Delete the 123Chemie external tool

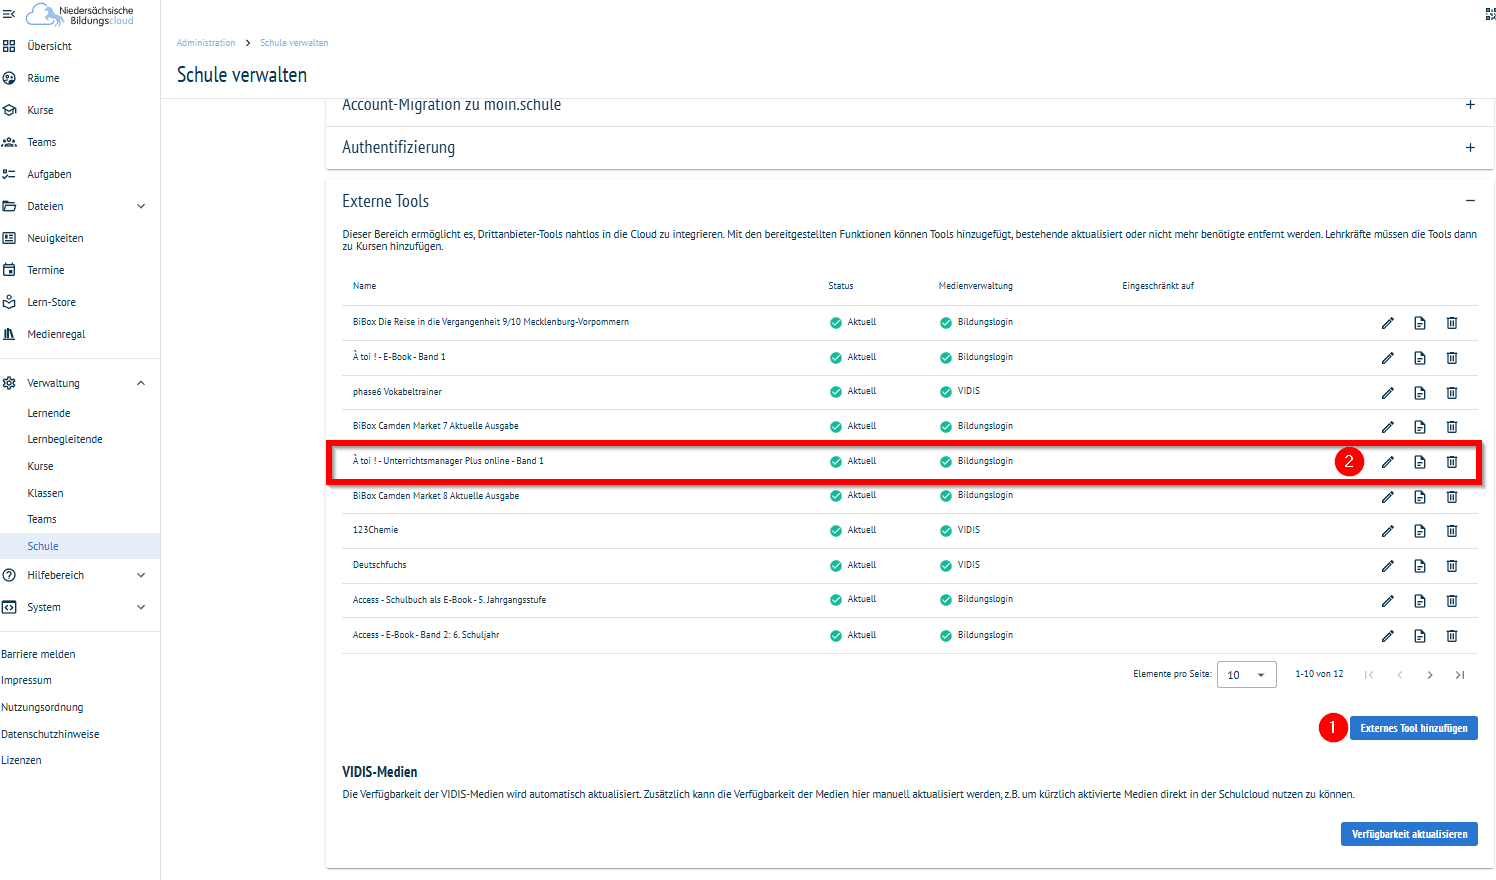1451,531
